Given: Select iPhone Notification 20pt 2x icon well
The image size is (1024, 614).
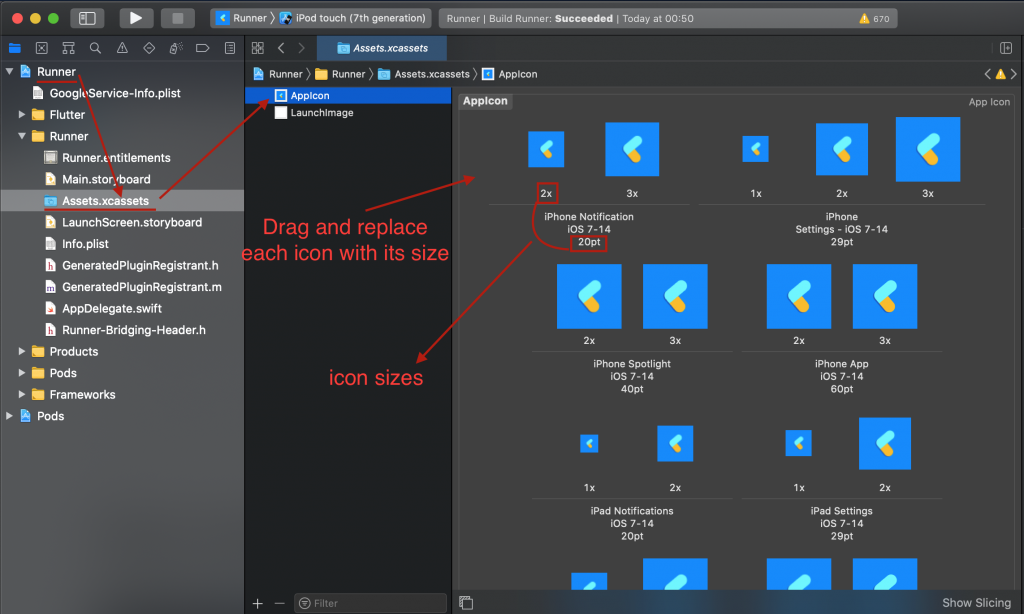Looking at the screenshot, I should [x=546, y=150].
